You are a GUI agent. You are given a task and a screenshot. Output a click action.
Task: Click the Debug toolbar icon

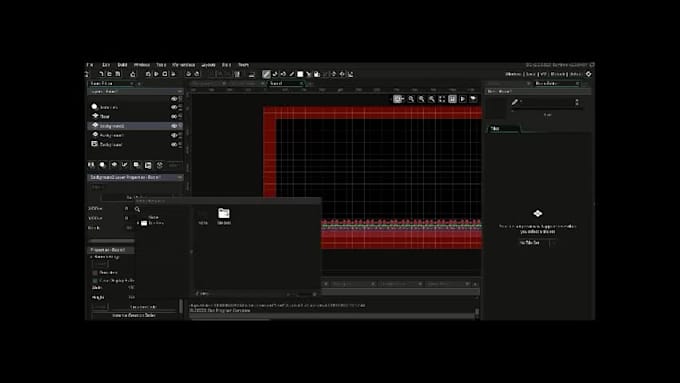click(148, 74)
